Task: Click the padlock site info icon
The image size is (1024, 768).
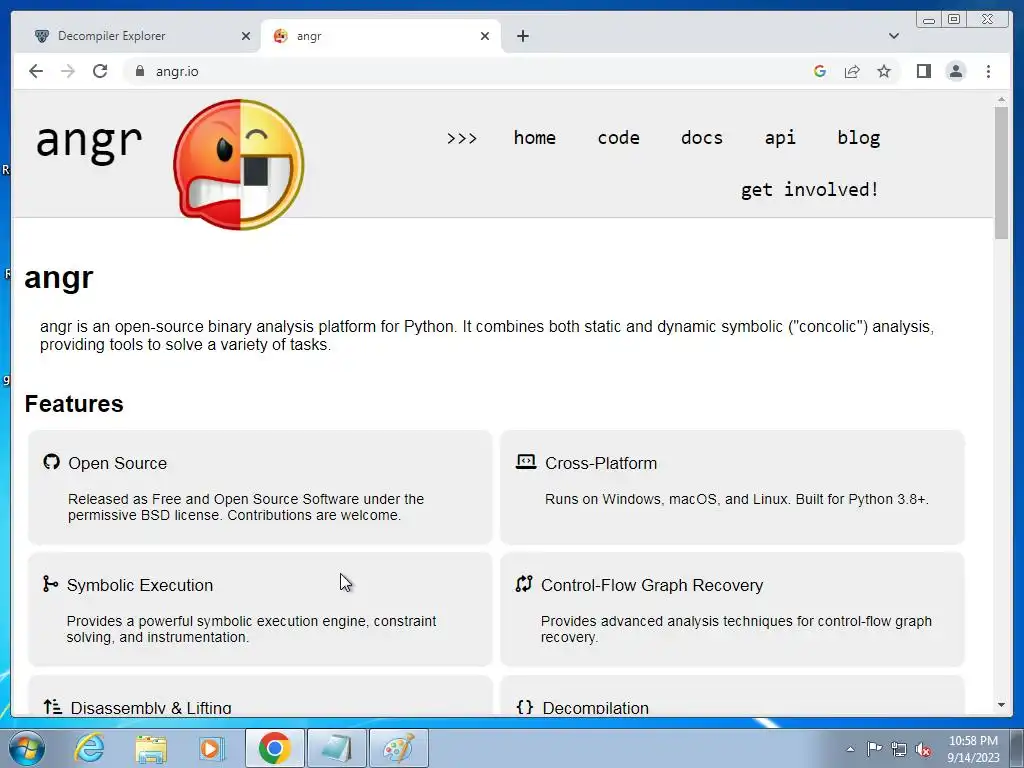Action: click(140, 71)
